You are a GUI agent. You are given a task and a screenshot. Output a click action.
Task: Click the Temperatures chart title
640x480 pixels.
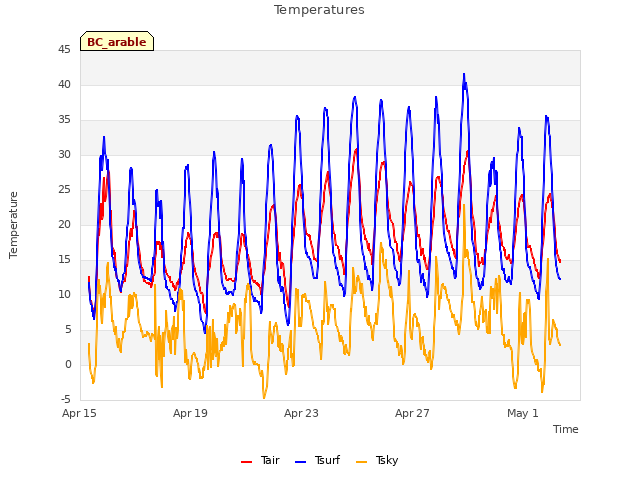coord(319,10)
